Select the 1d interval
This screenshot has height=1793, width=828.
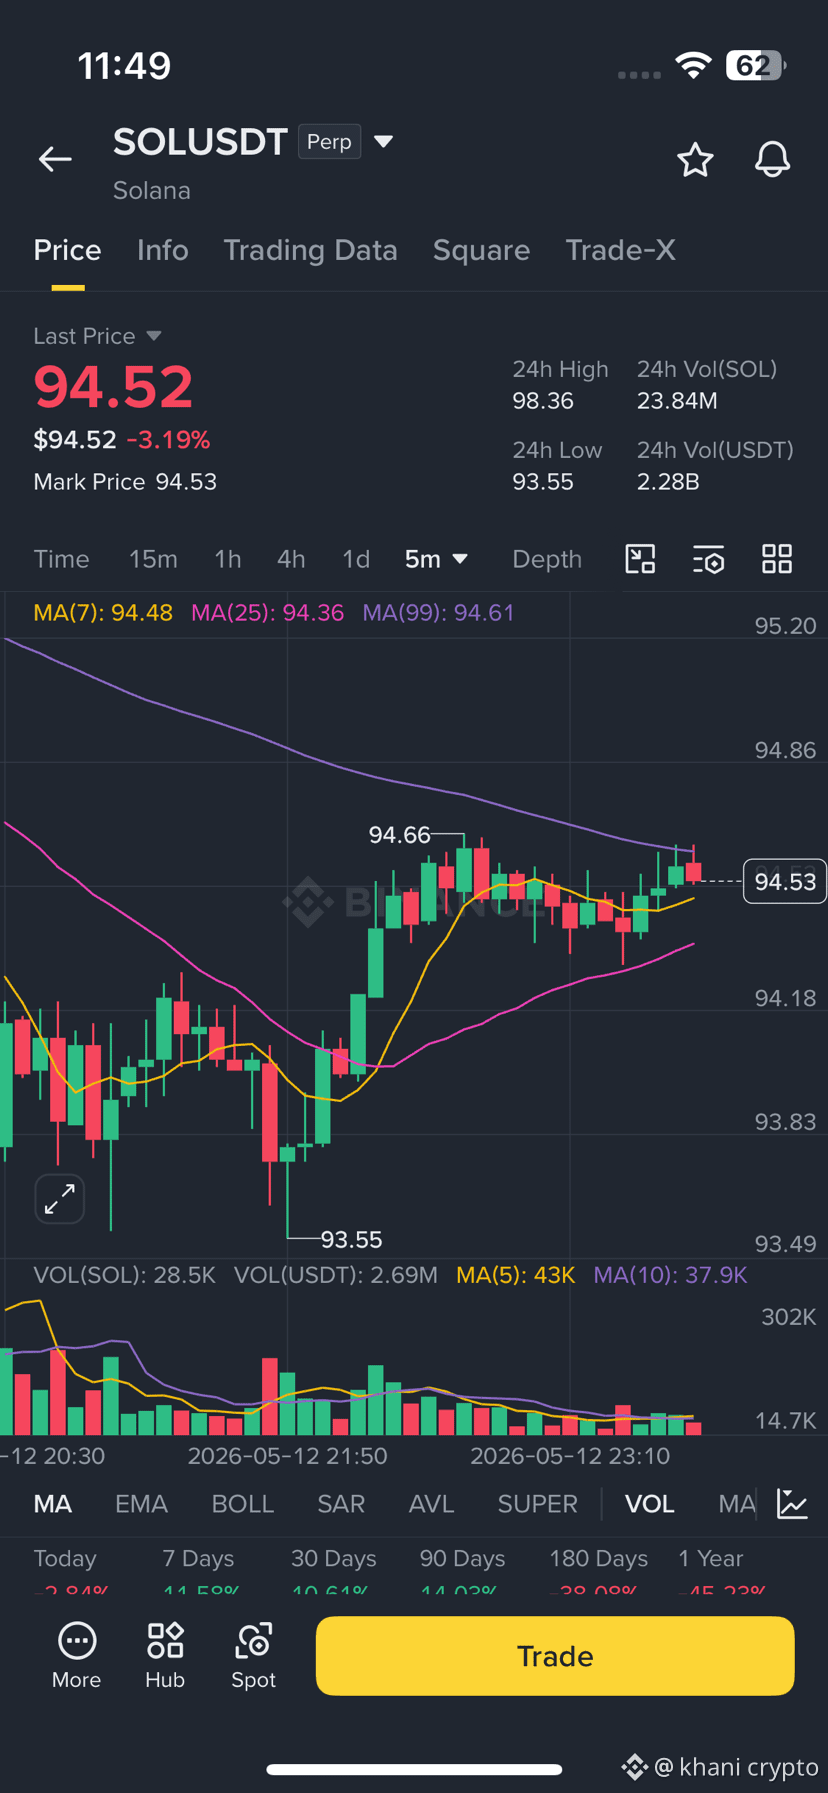[x=356, y=559]
